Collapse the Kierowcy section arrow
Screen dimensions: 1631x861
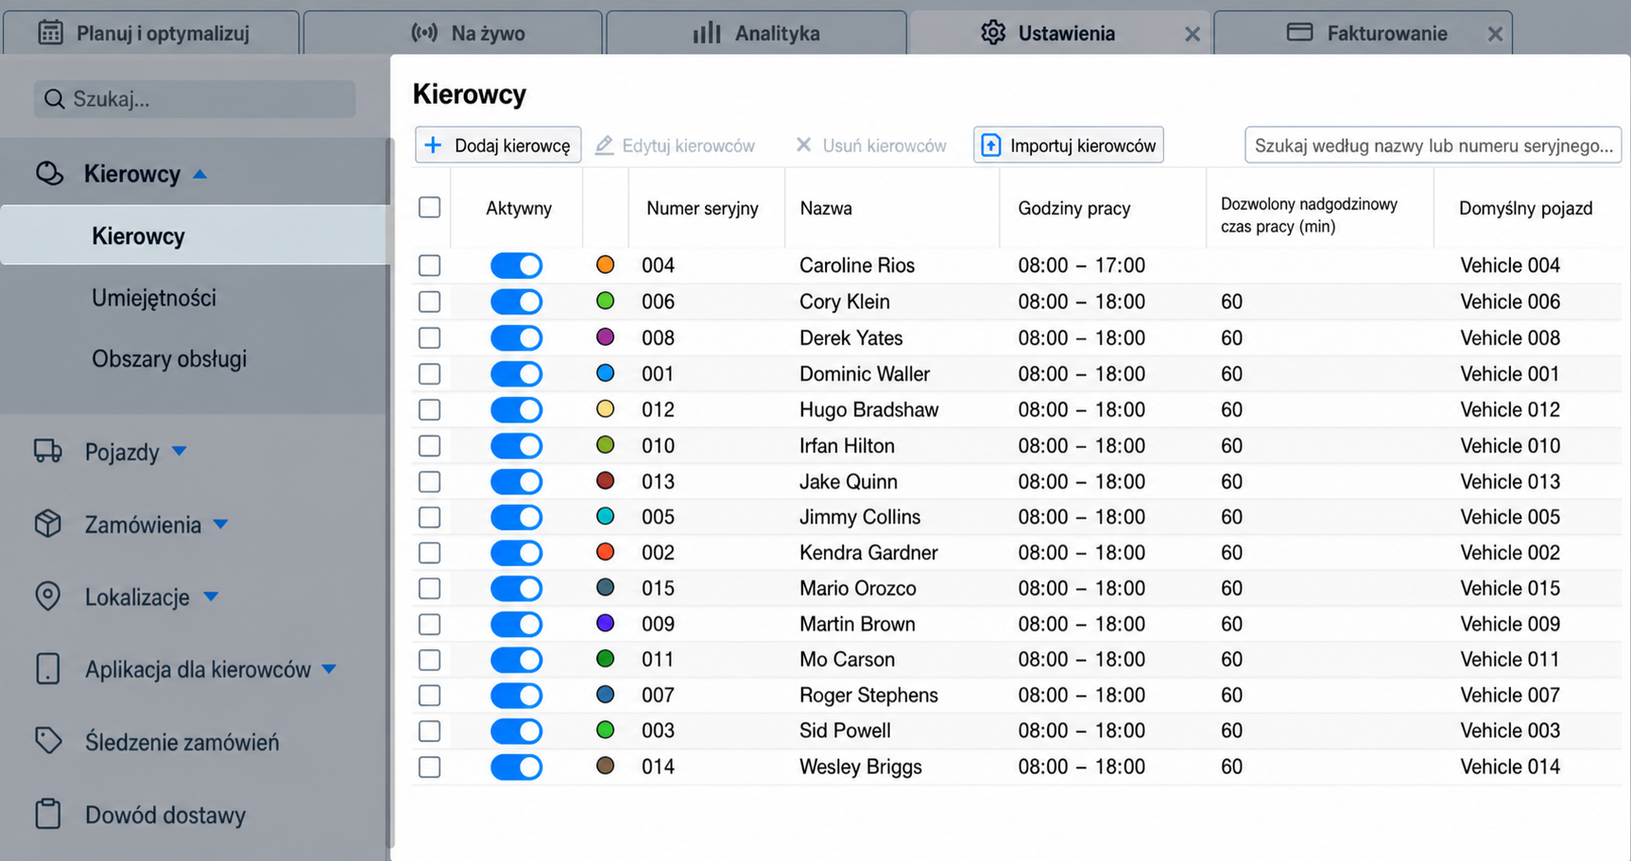click(200, 174)
